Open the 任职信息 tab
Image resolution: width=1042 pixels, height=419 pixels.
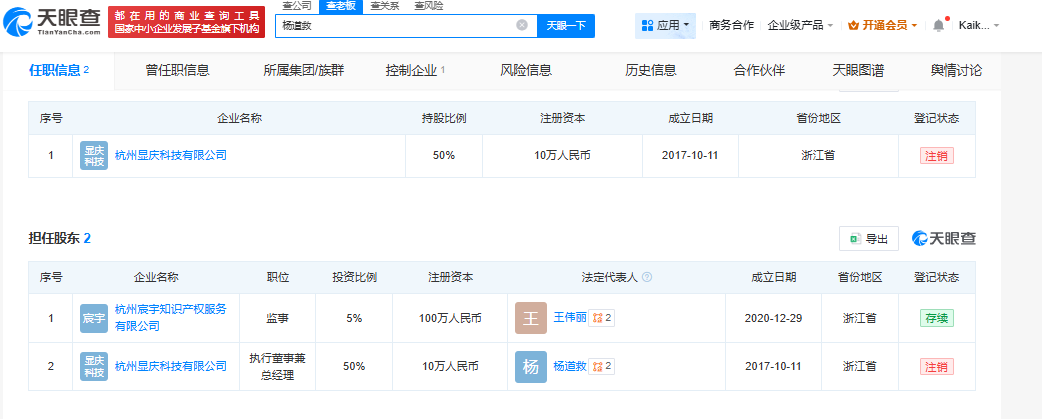tap(58, 70)
